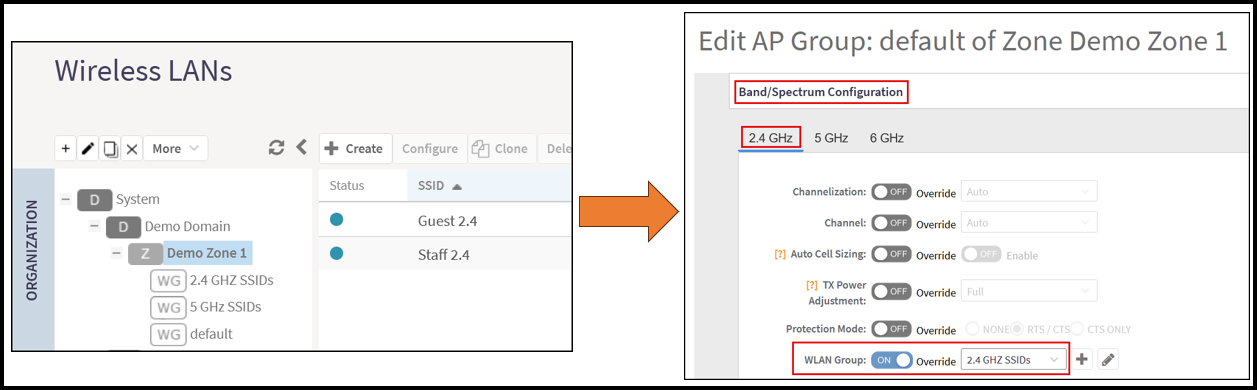Select the Demo Domain D icon
1257x390 pixels.
(123, 227)
